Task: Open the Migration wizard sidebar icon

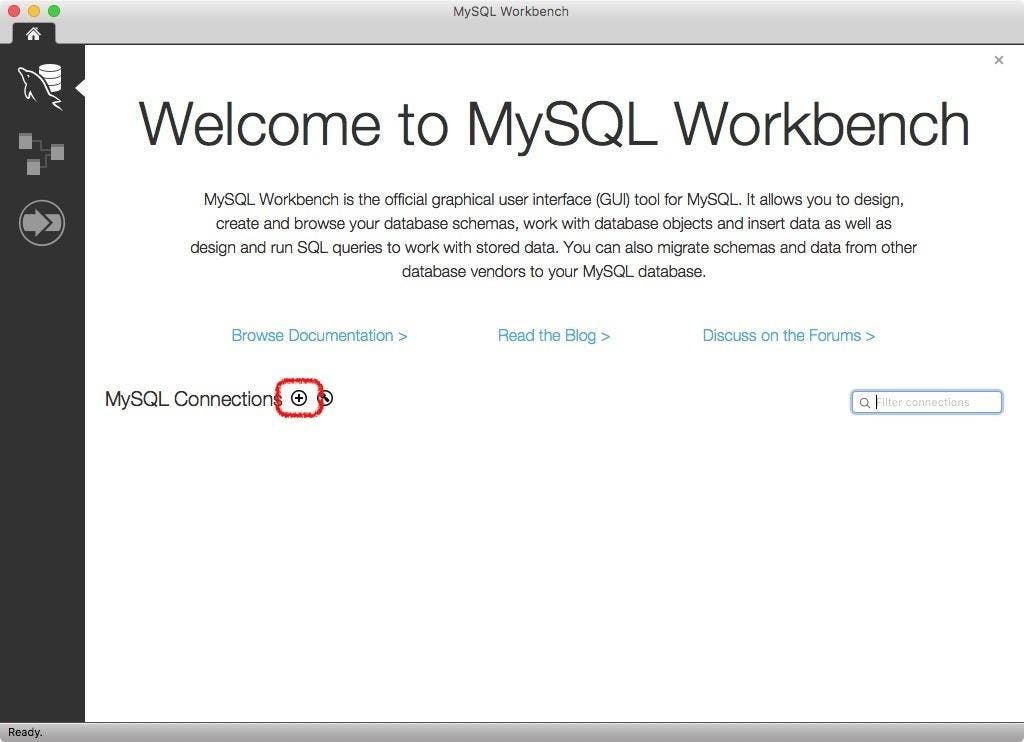Action: (x=42, y=223)
